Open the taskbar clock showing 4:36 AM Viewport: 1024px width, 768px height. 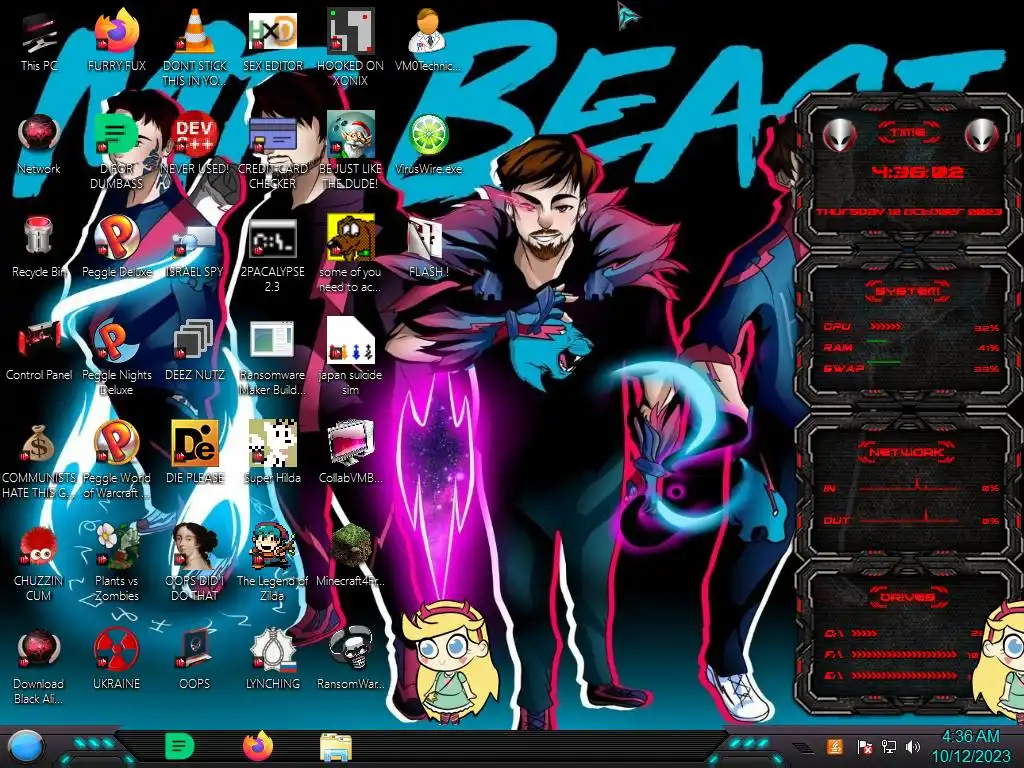point(970,746)
